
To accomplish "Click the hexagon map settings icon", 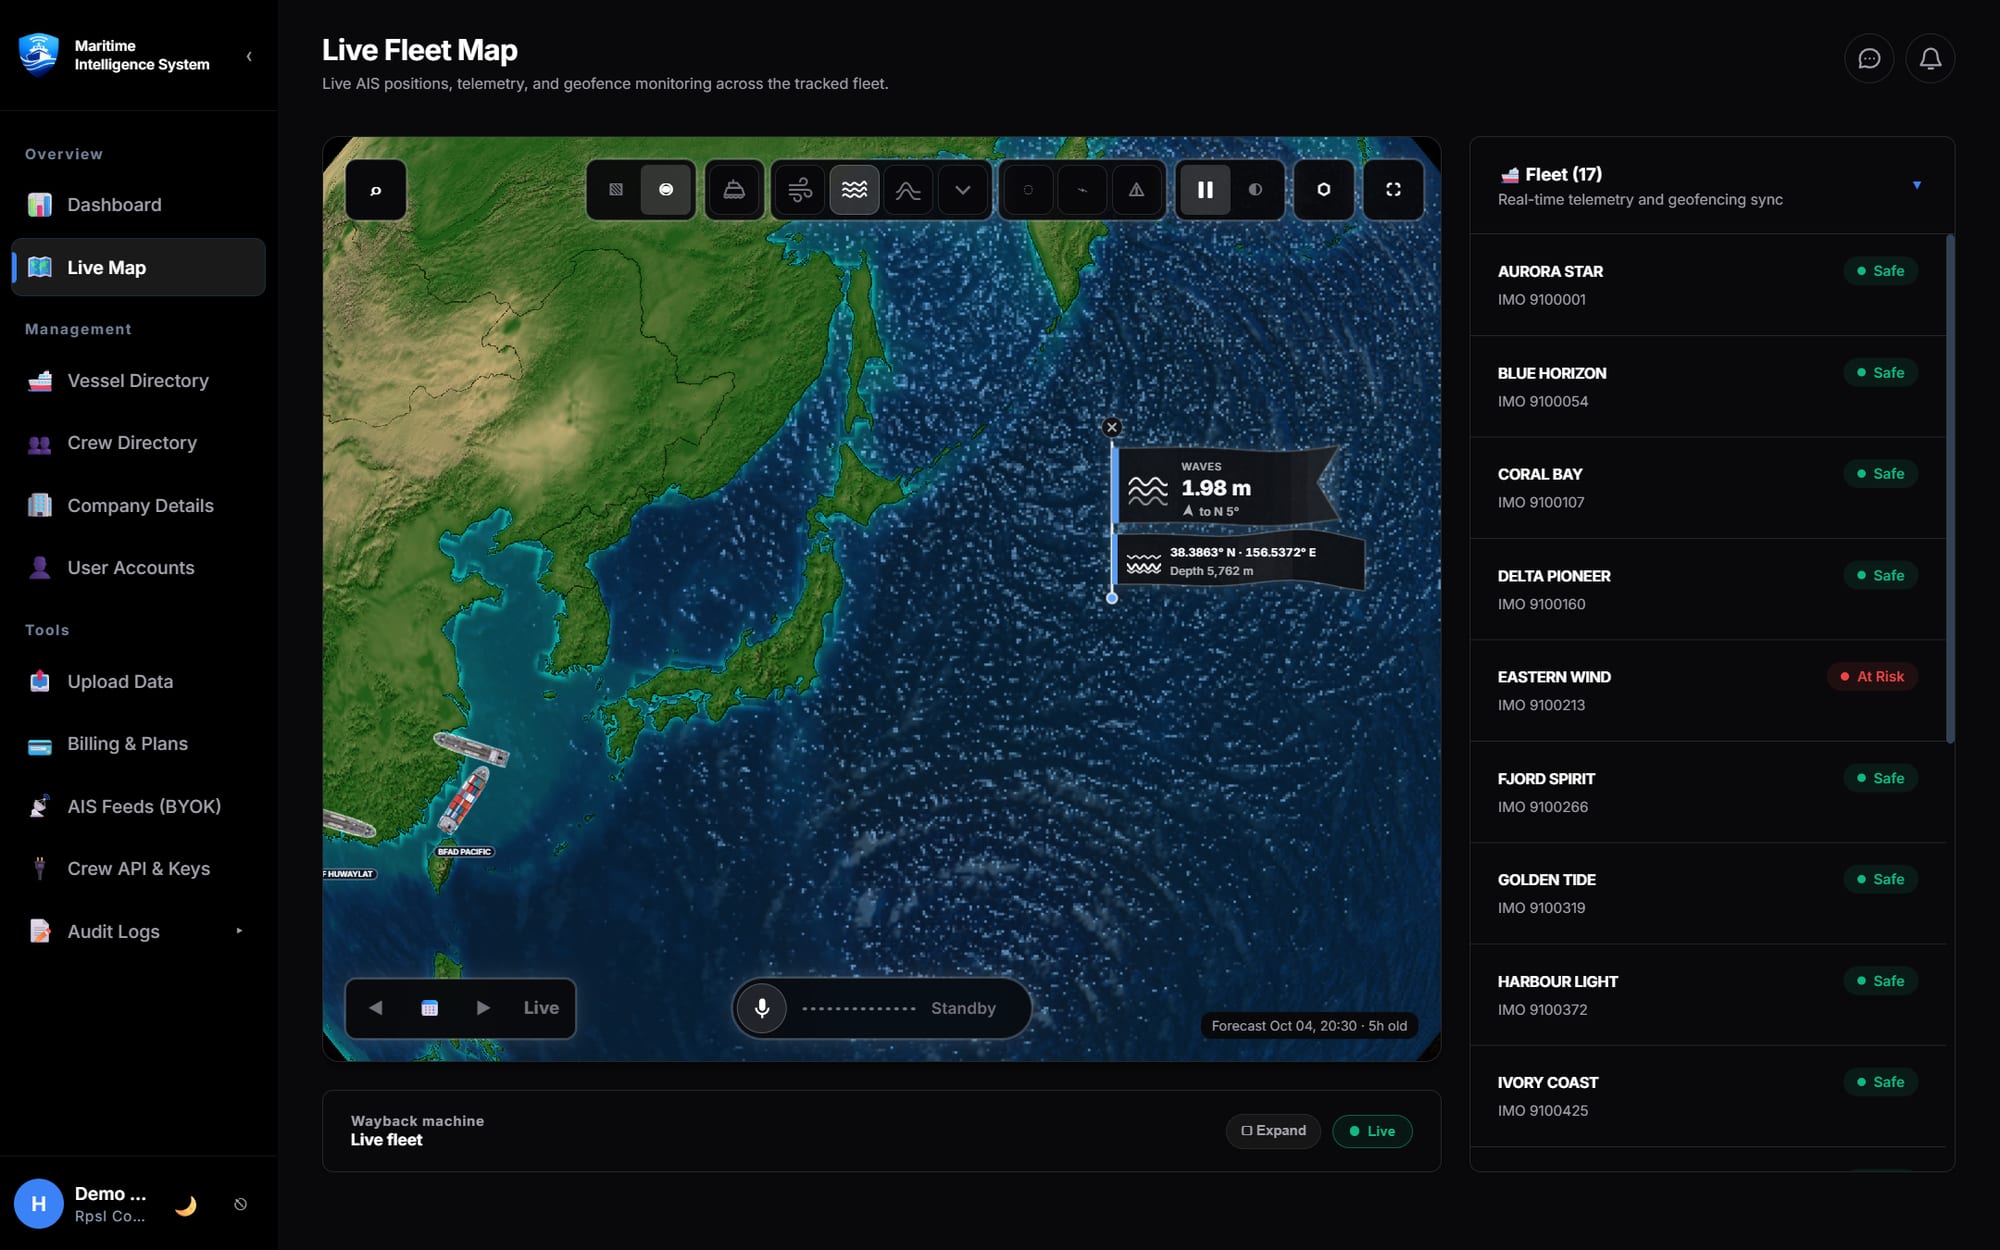I will 1323,190.
